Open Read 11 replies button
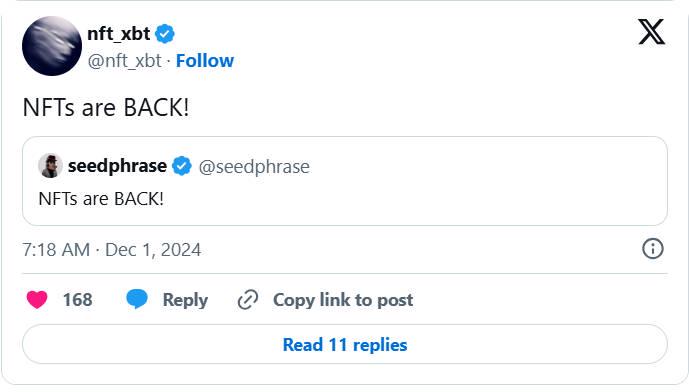The image size is (689, 392). point(345,344)
